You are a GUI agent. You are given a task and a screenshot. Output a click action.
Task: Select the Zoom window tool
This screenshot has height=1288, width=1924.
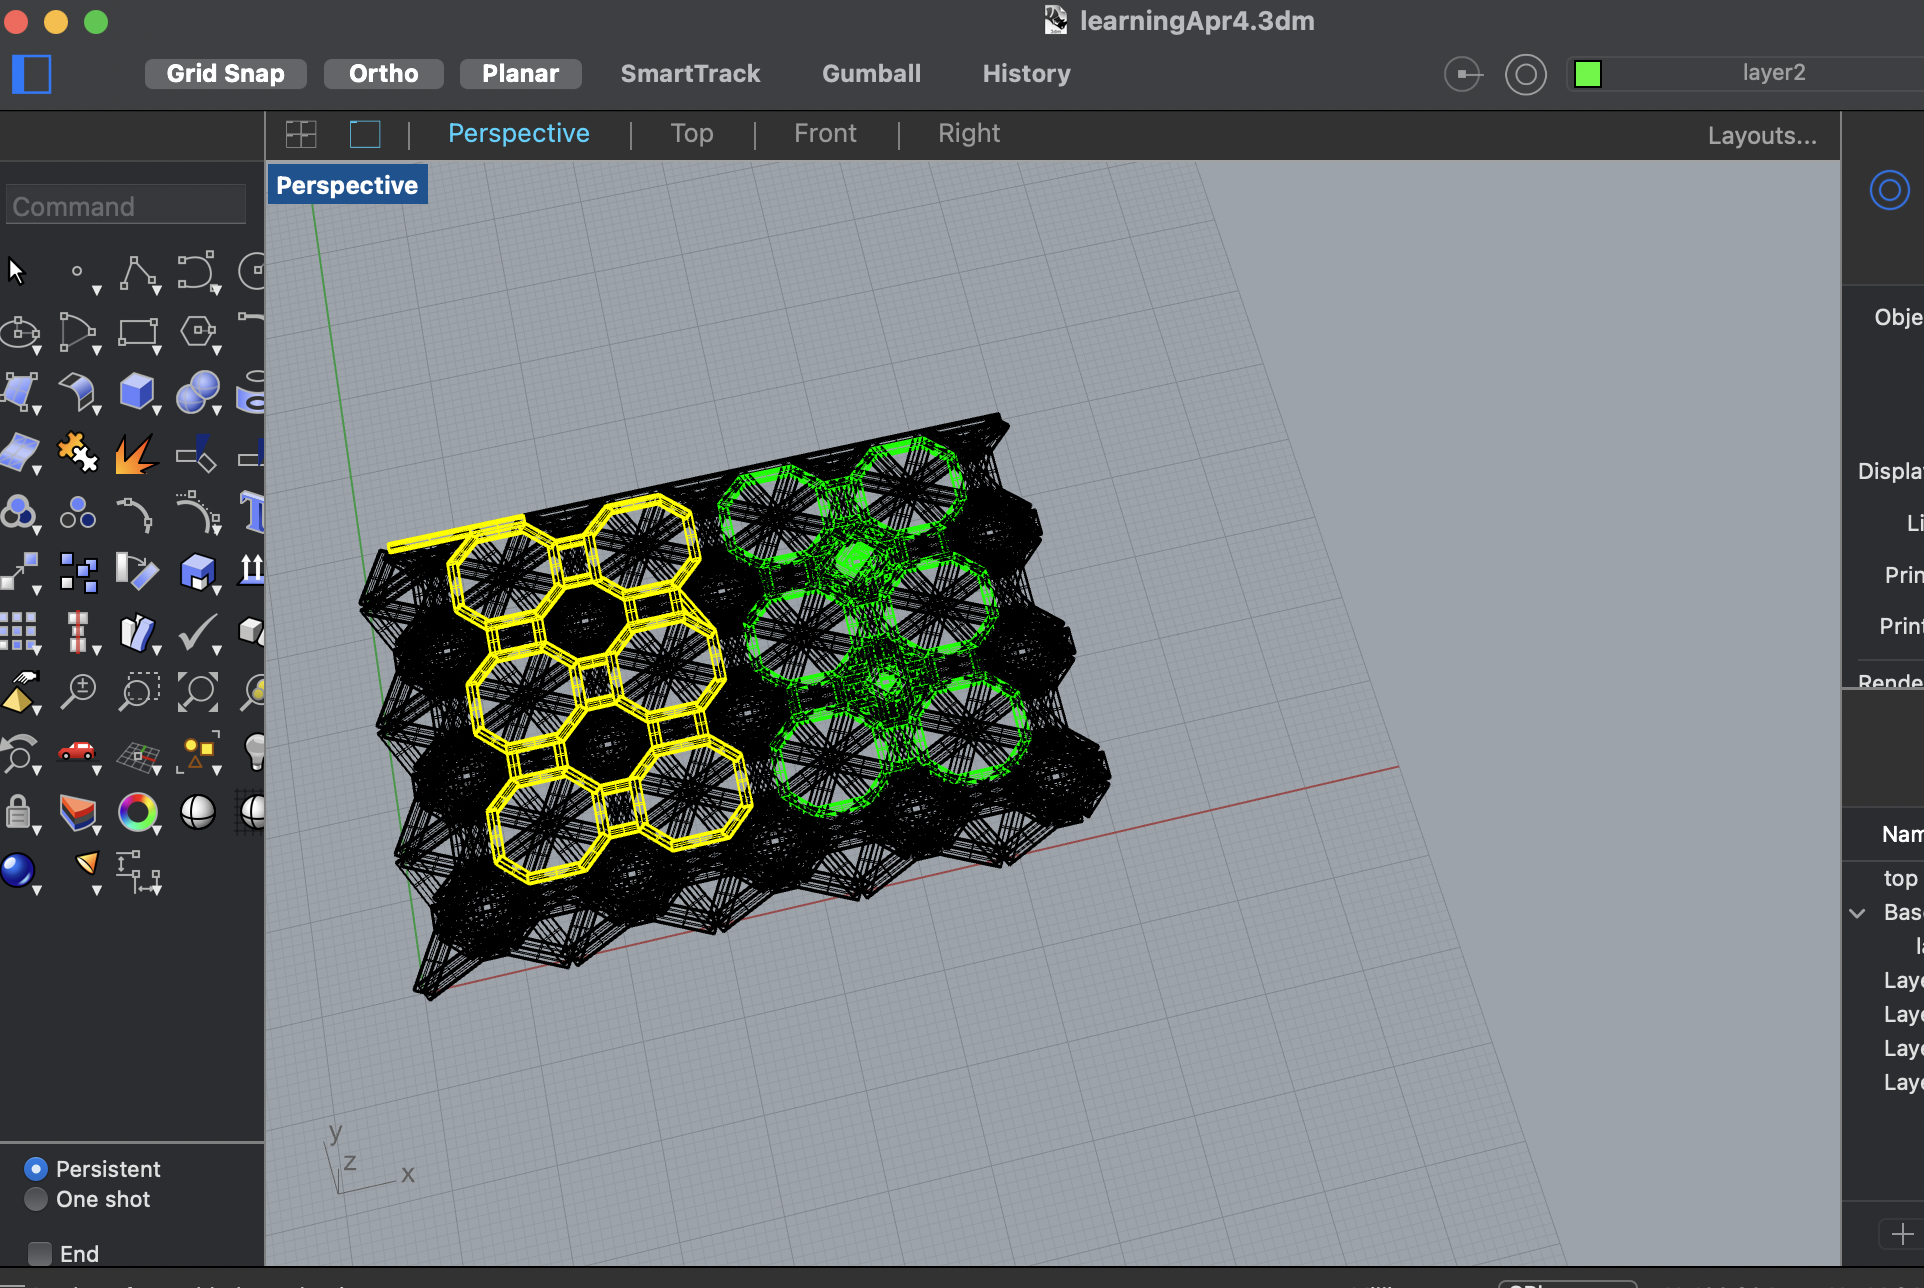138,692
